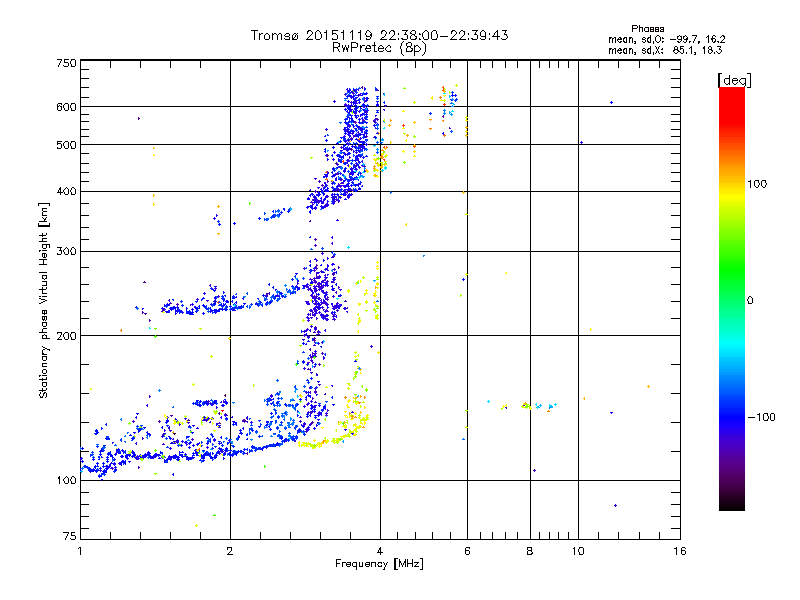
Task: Select the "mean, sd,X: 85.1, 18.3" line
Action: (x=665, y=50)
